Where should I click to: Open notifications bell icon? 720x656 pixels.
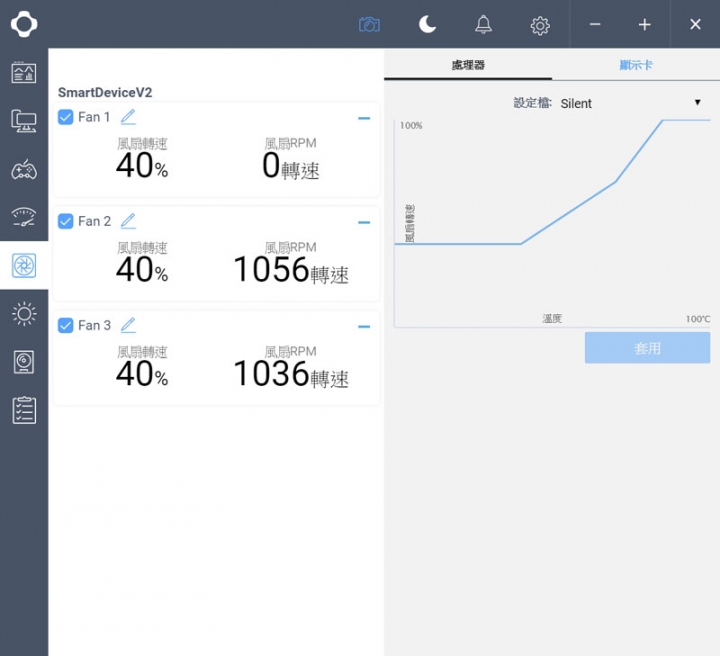coord(483,24)
